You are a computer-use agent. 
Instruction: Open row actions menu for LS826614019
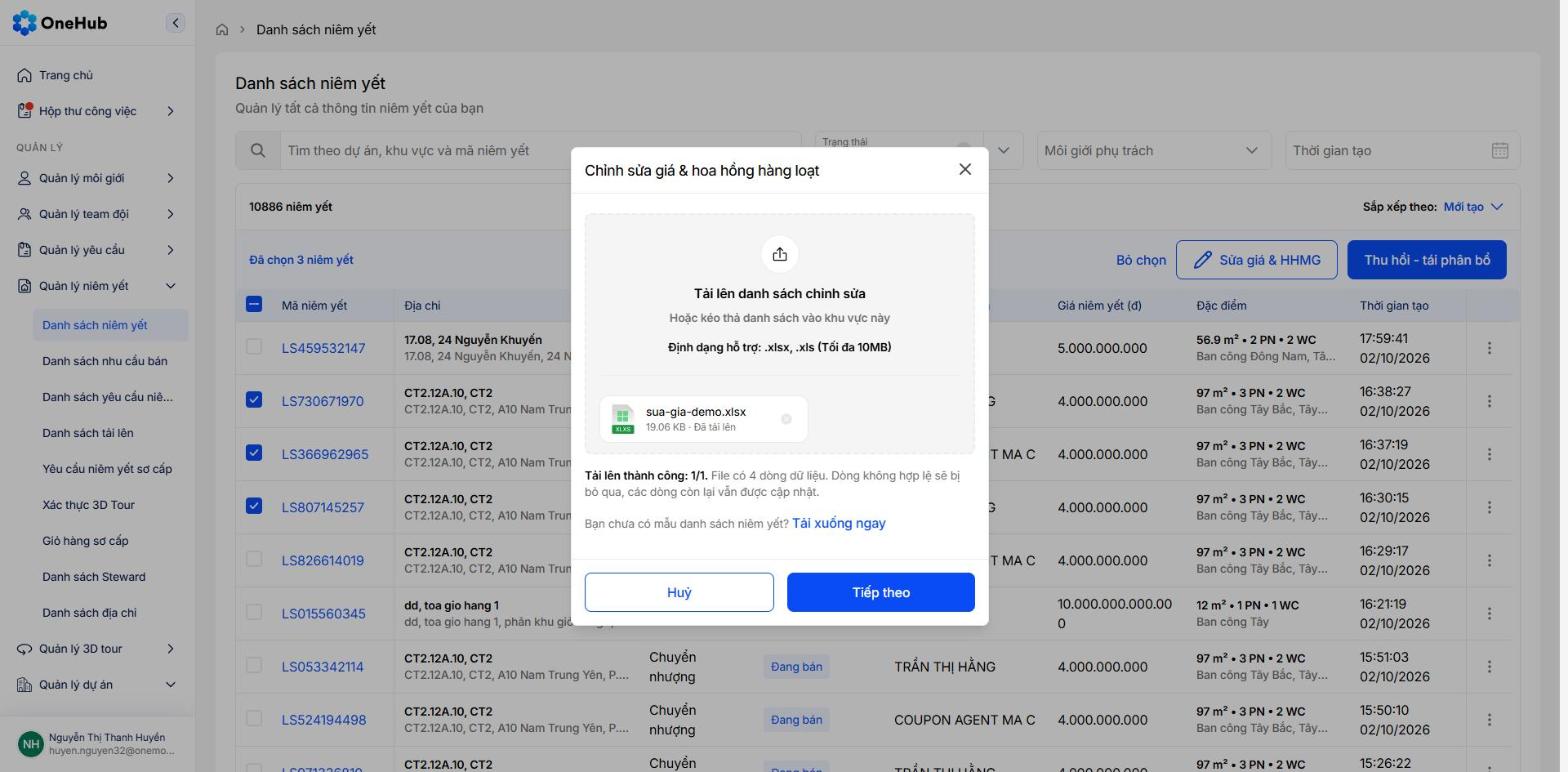[x=1489, y=560]
